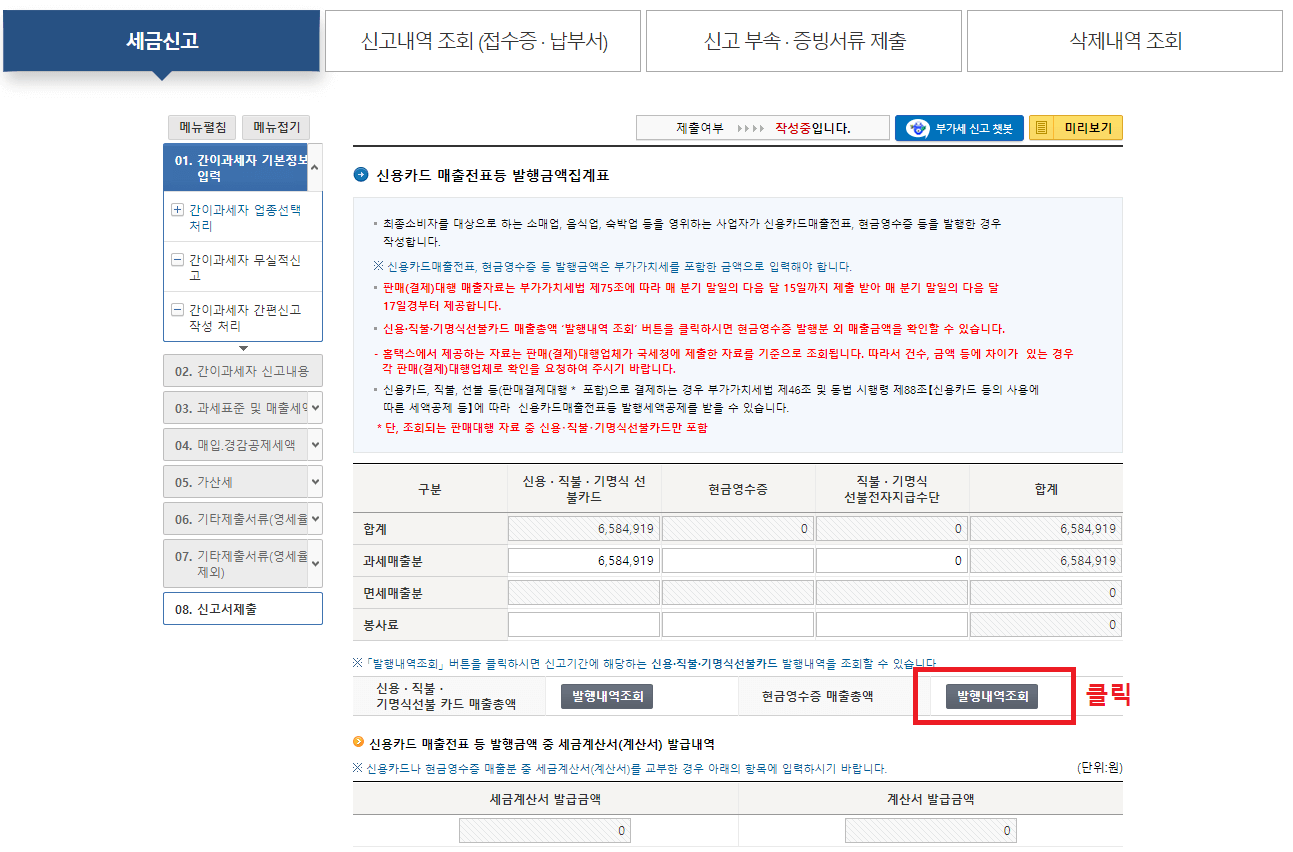Switch to 신고내역 조회 (접수증·납부서) tab
Image resolution: width=1293 pixels, height=852 pixels.
click(483, 40)
